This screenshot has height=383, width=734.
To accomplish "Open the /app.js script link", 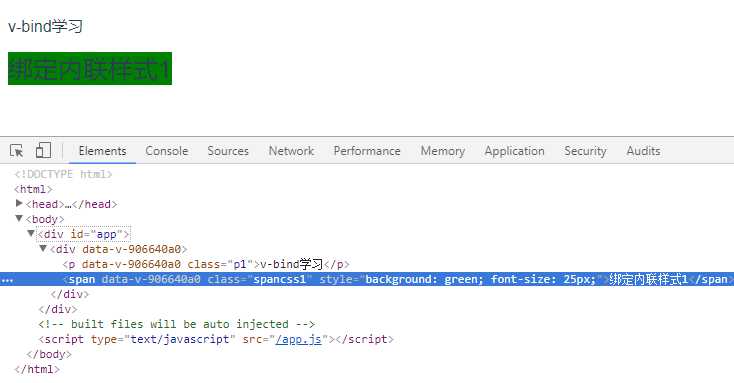I will coord(299,339).
